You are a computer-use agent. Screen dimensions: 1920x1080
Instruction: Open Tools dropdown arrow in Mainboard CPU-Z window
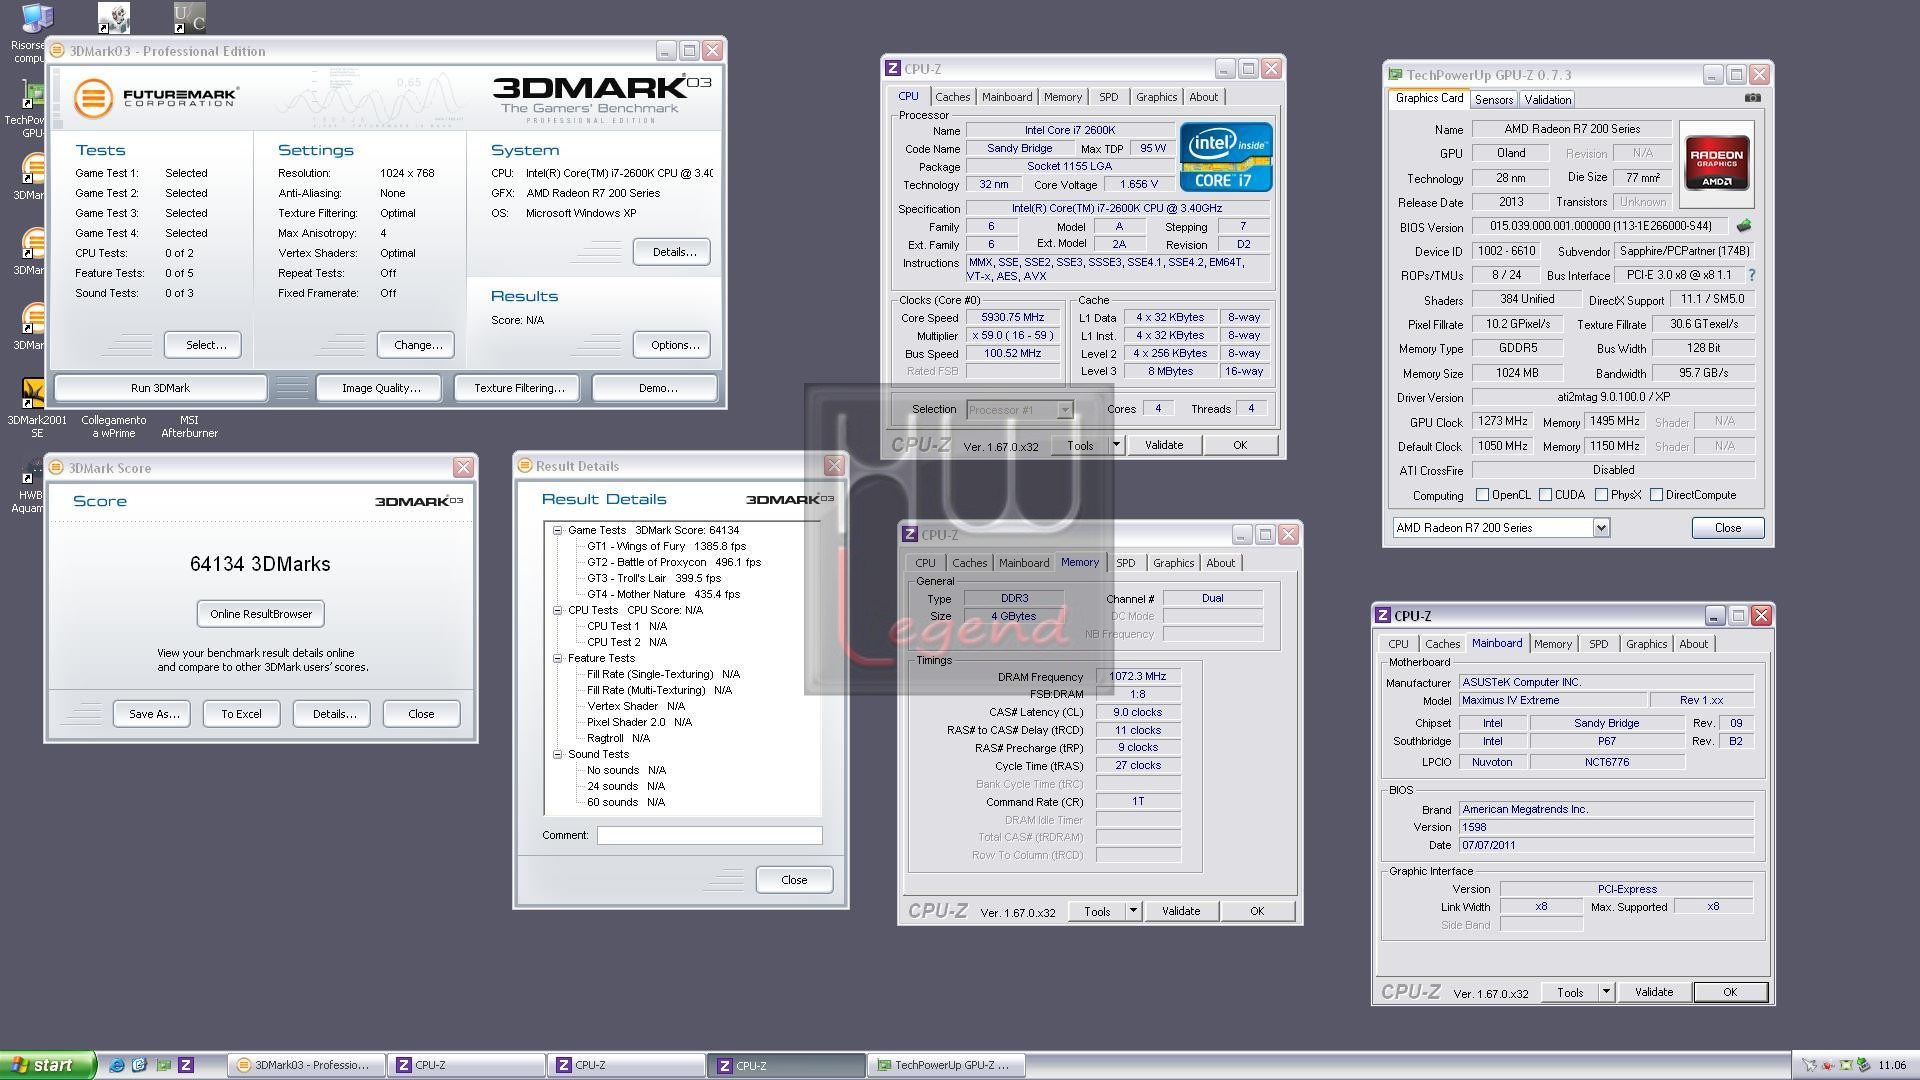(1606, 992)
